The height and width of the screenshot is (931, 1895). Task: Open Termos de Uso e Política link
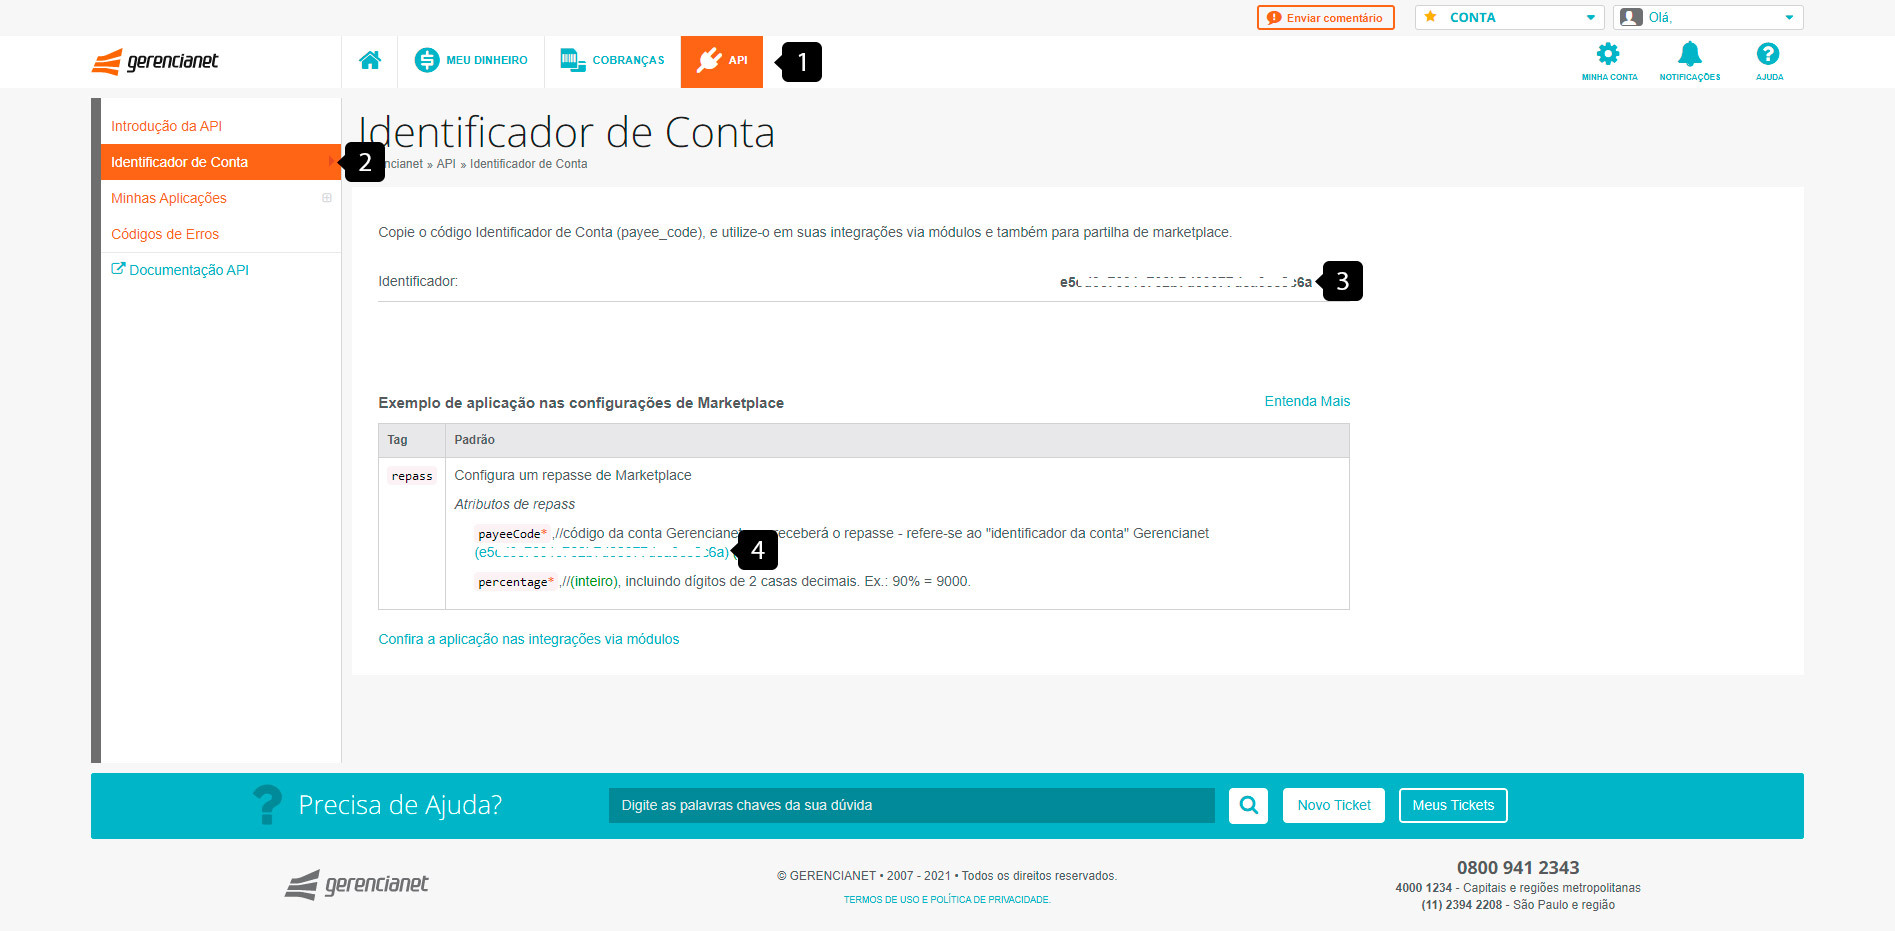(x=947, y=900)
